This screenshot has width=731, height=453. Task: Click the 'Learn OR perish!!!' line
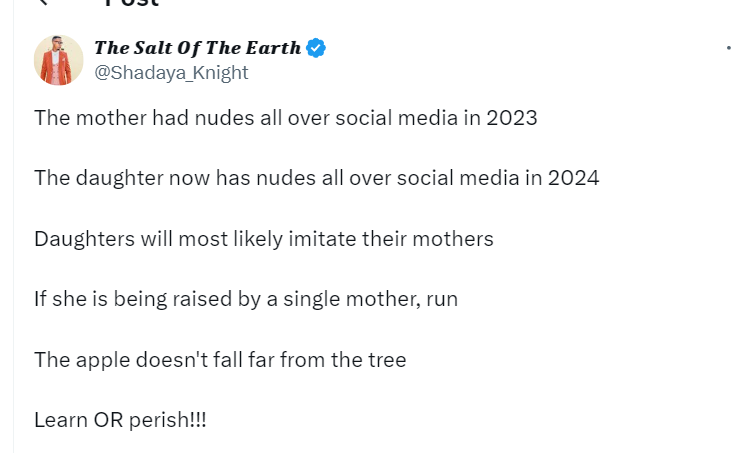[x=120, y=420]
